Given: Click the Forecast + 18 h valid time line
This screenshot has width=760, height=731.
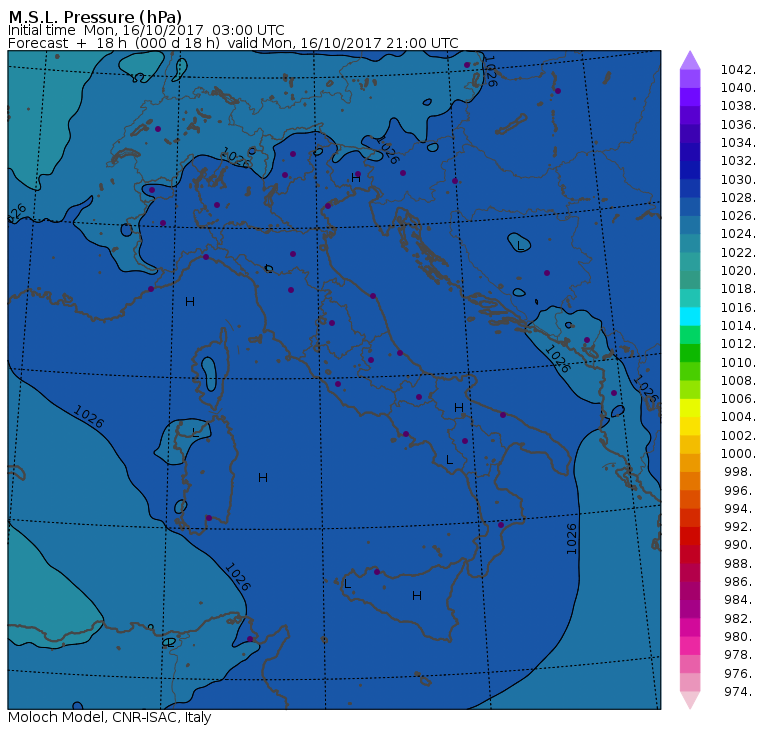Looking at the screenshot, I should point(233,43).
